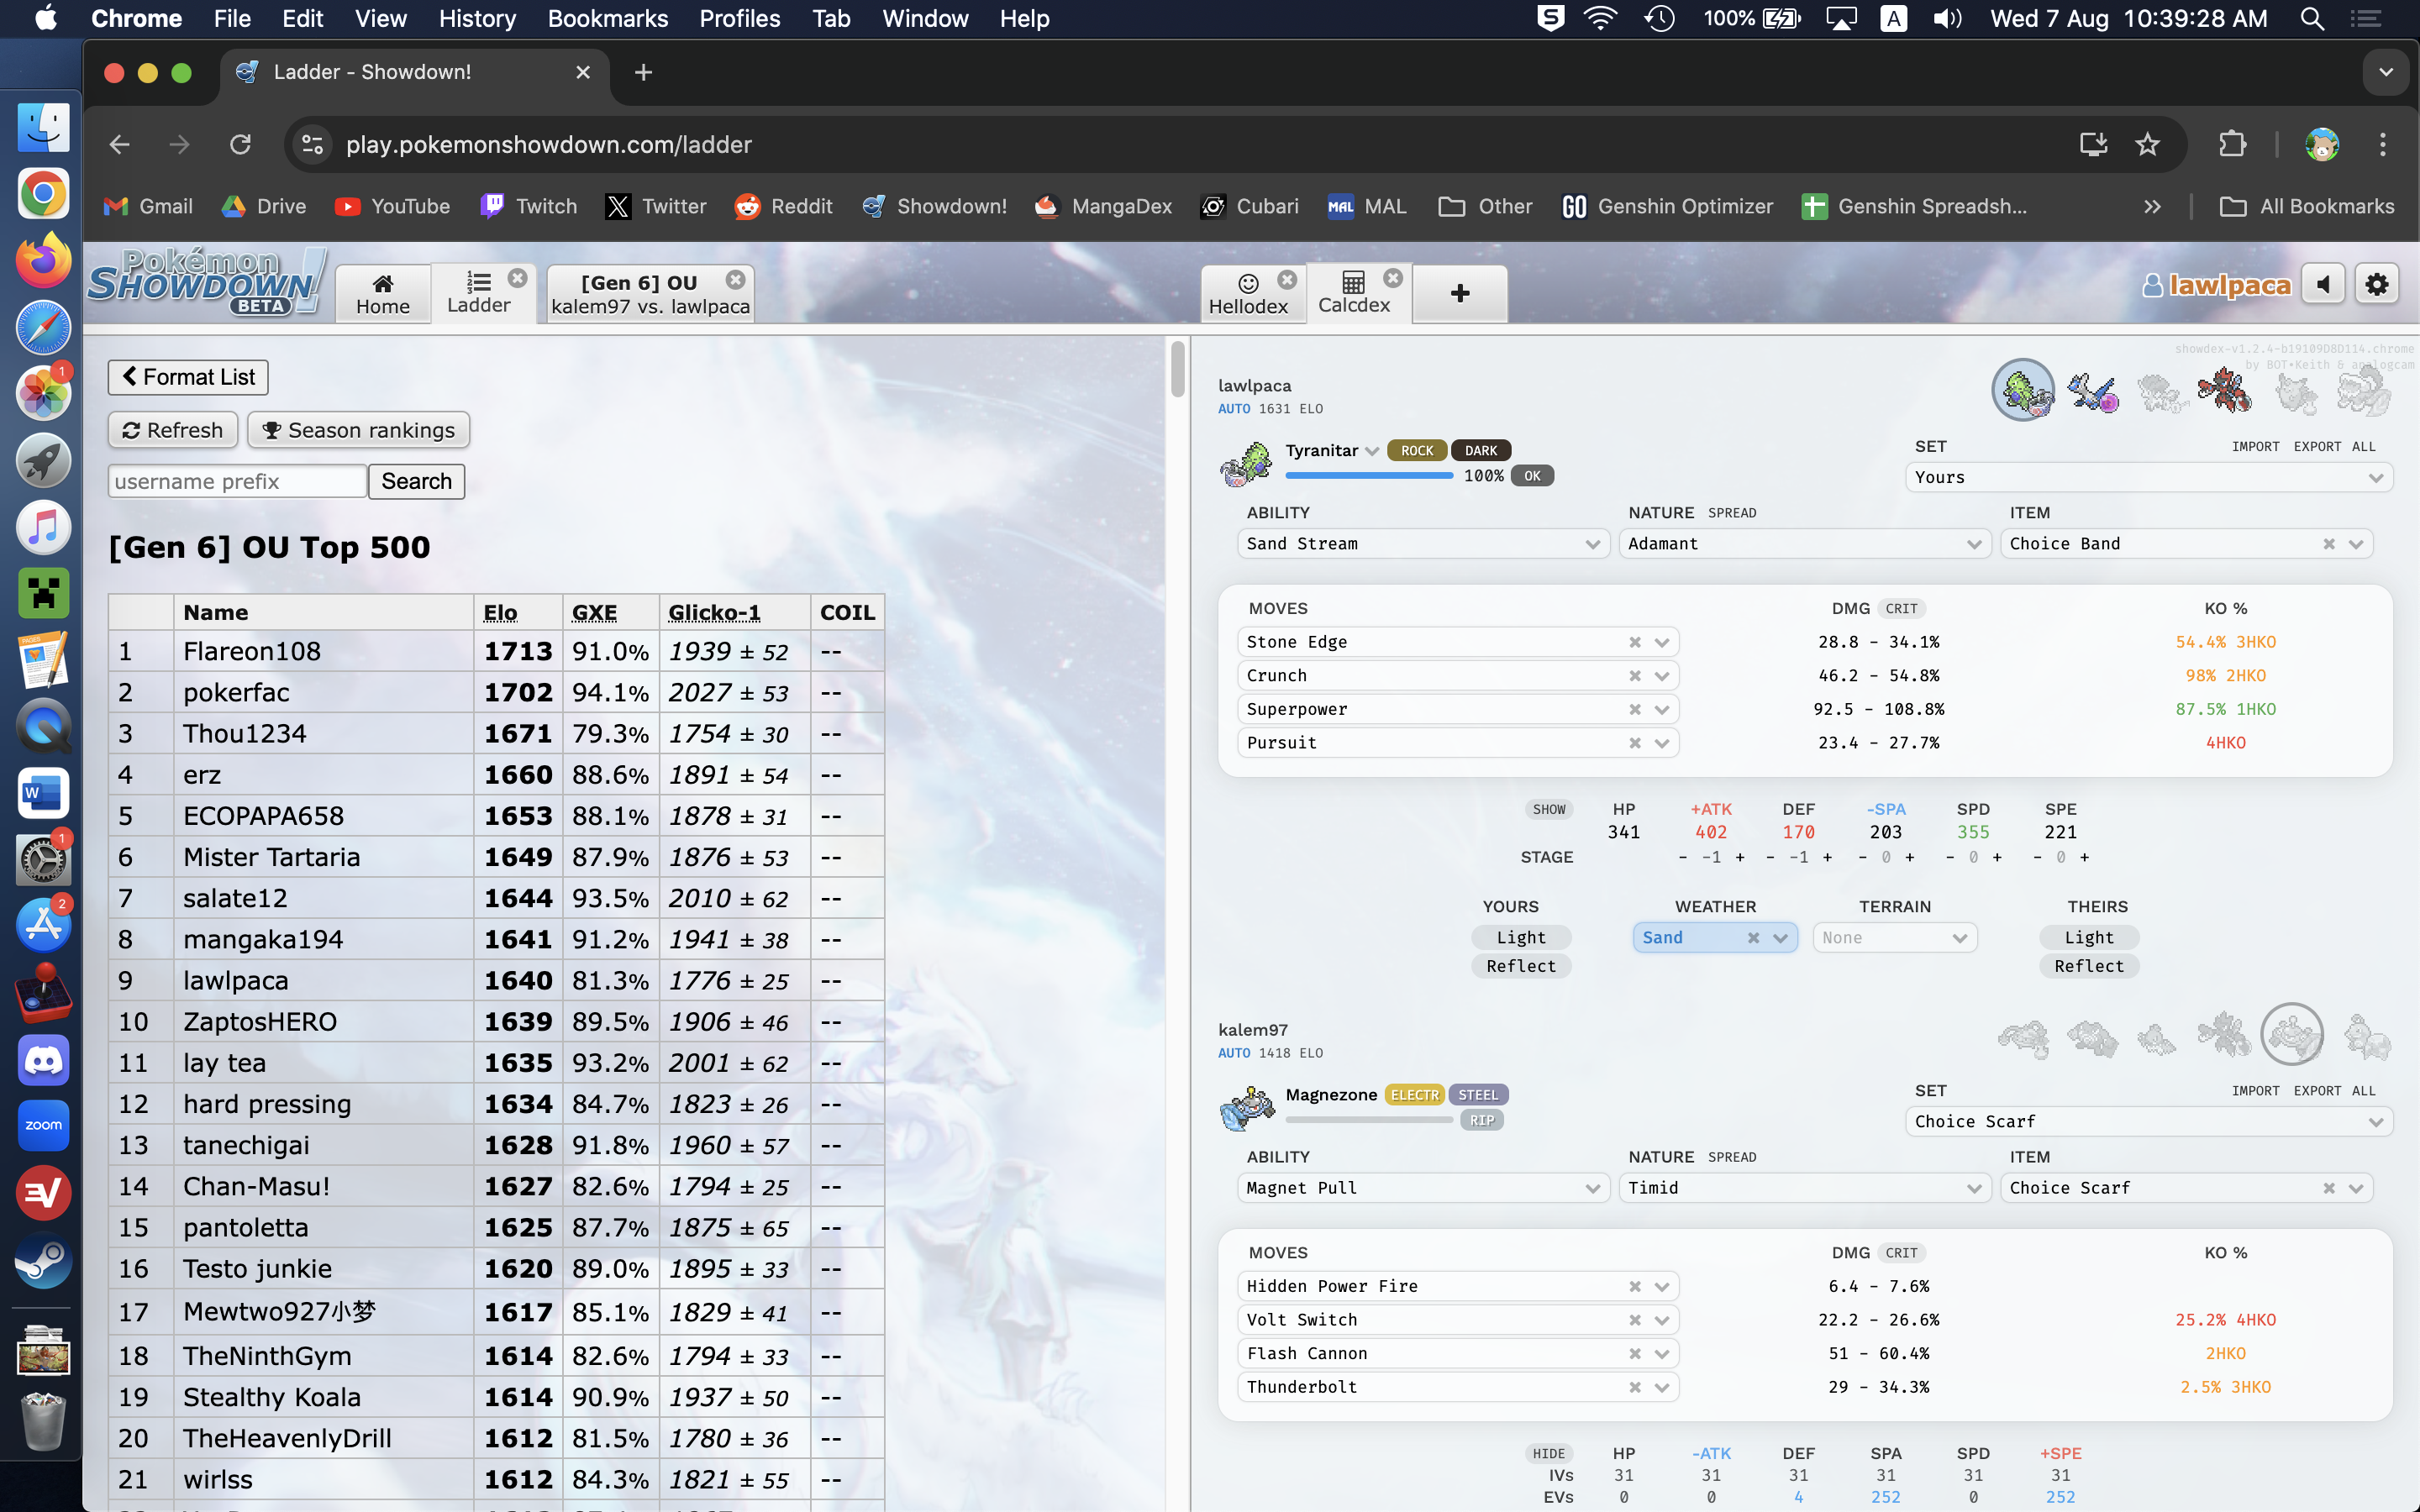The width and height of the screenshot is (2420, 1512).
Task: Click the Showdown sound mute speaker icon
Action: click(2323, 285)
